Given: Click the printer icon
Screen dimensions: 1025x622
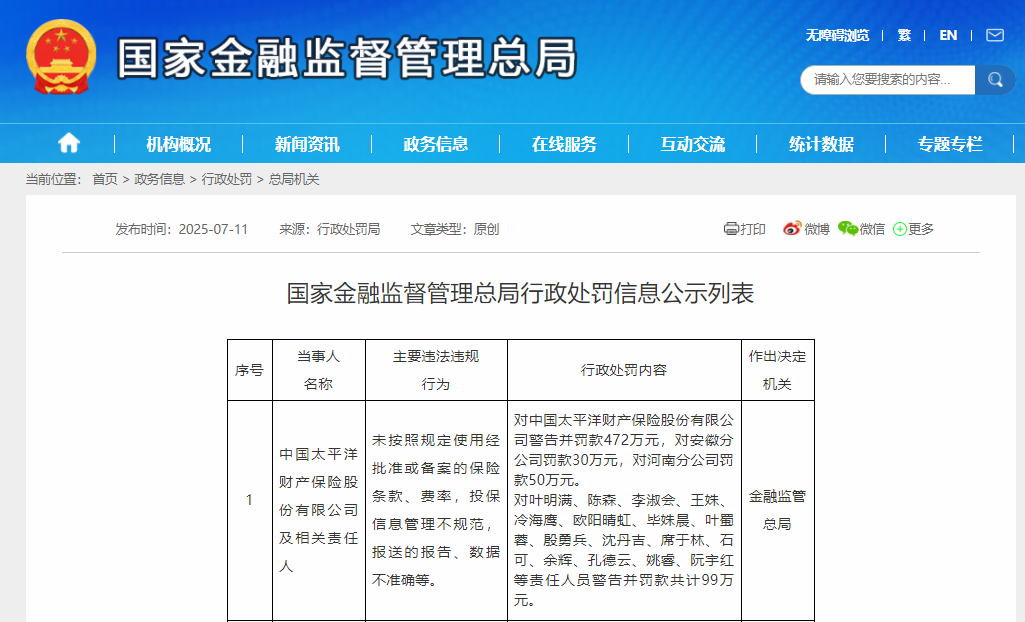Looking at the screenshot, I should 731,229.
